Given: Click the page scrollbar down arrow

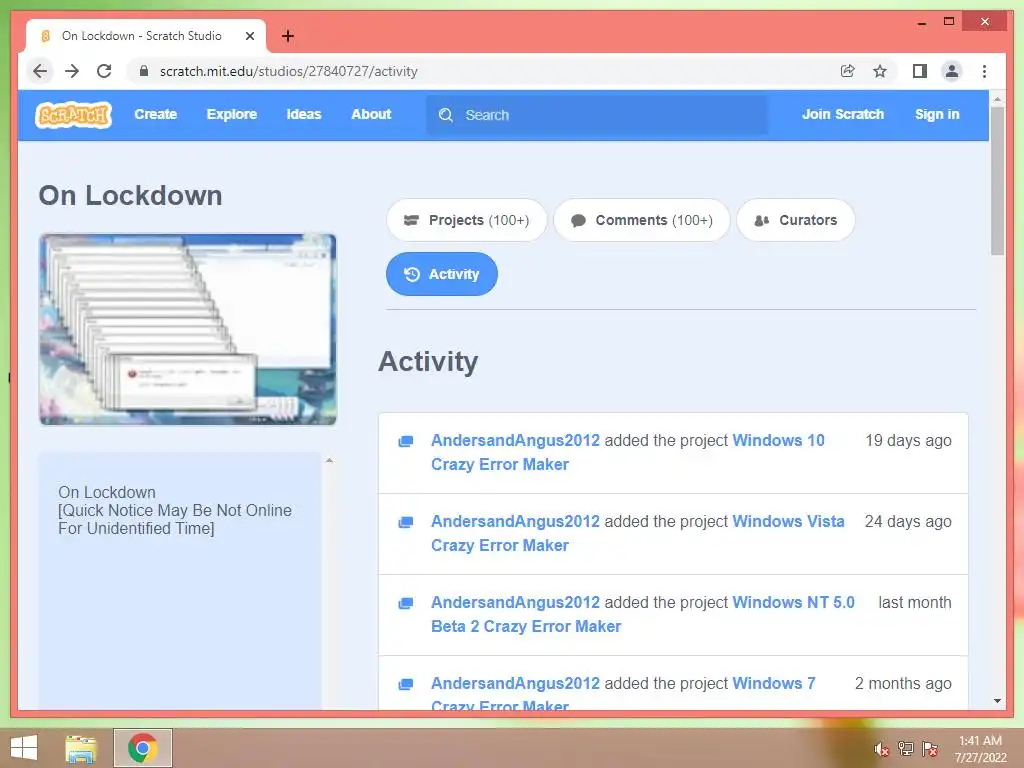Looking at the screenshot, I should pyautogui.click(x=997, y=701).
